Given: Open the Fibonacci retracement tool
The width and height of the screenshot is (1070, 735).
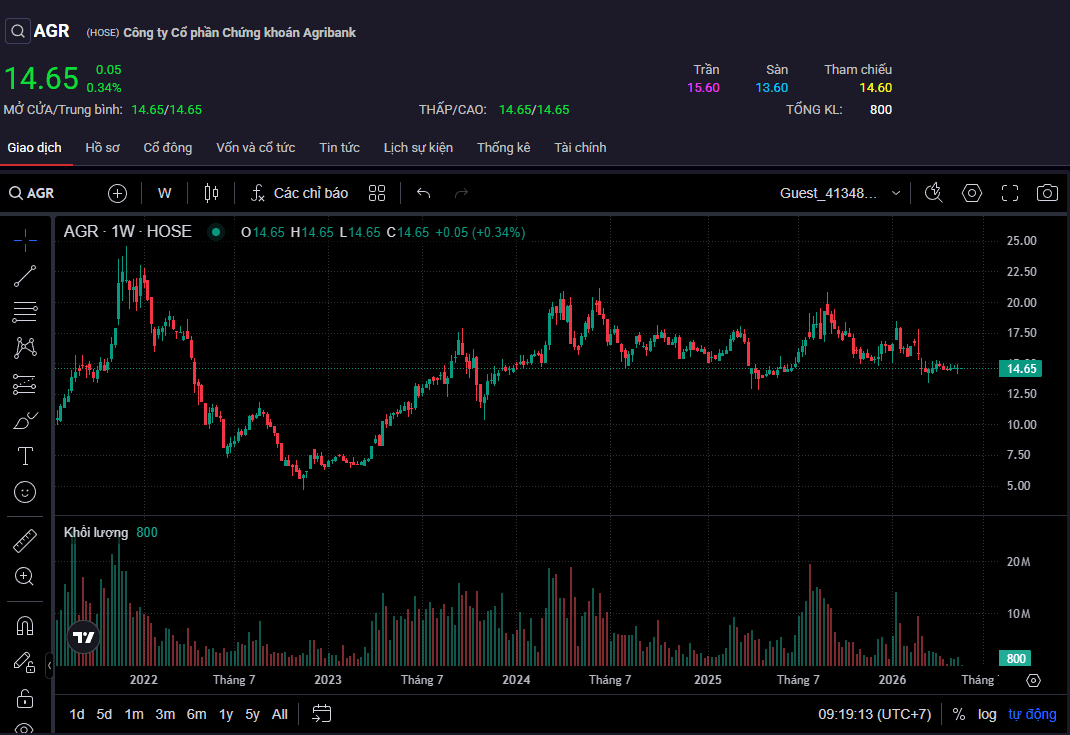Looking at the screenshot, I should pyautogui.click(x=25, y=312).
